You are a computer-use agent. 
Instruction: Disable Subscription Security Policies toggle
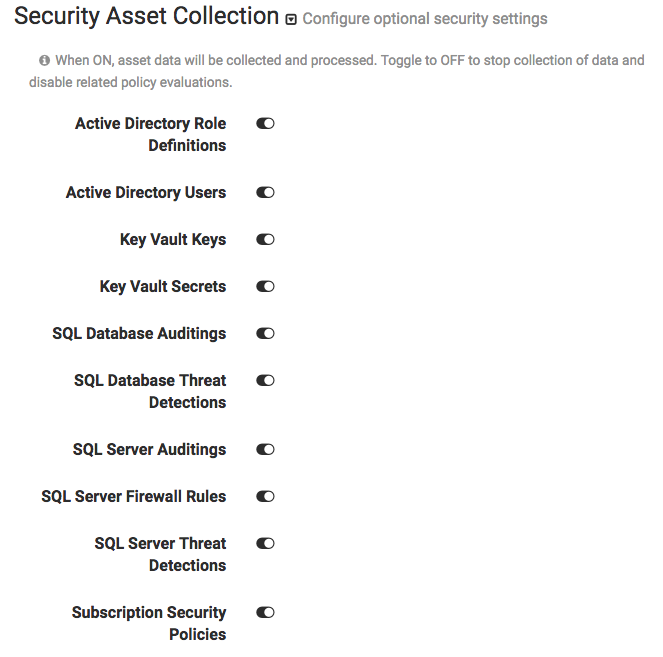pos(265,613)
